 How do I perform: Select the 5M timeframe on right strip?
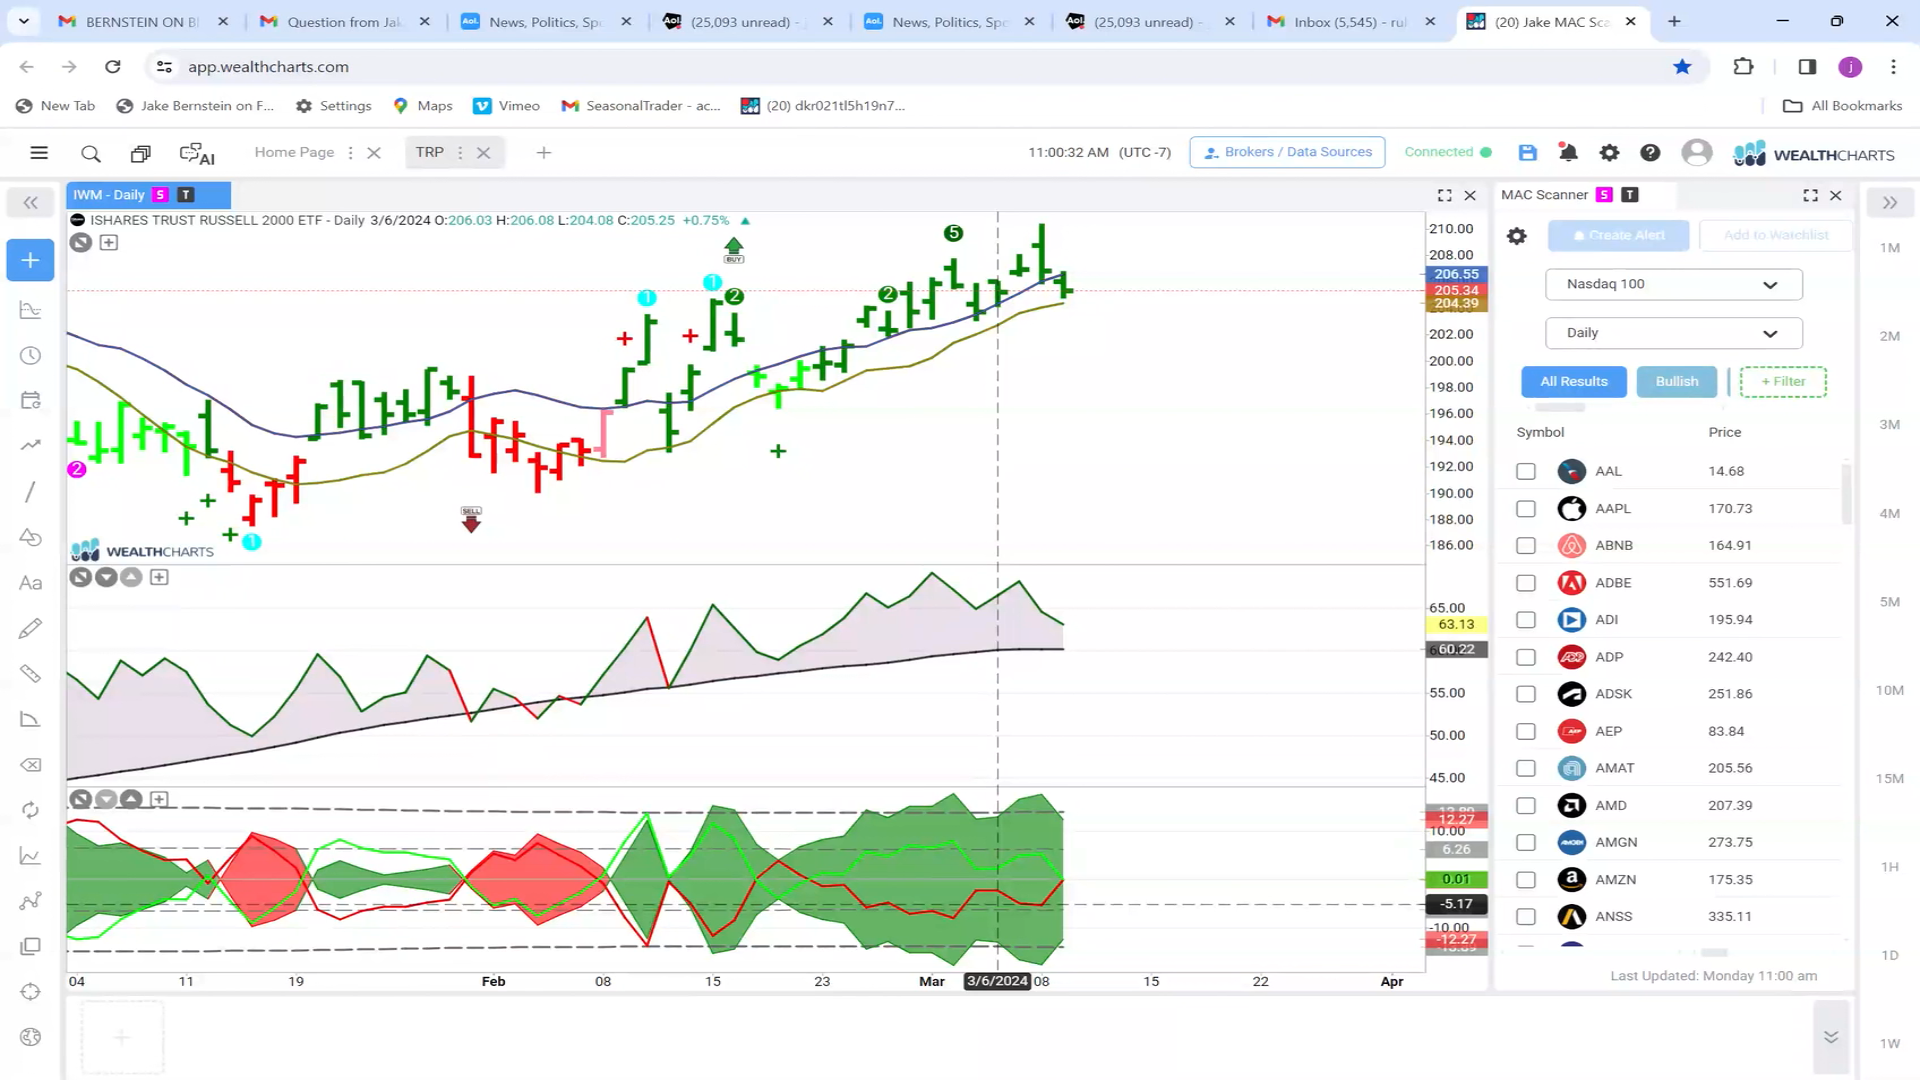tap(1889, 602)
